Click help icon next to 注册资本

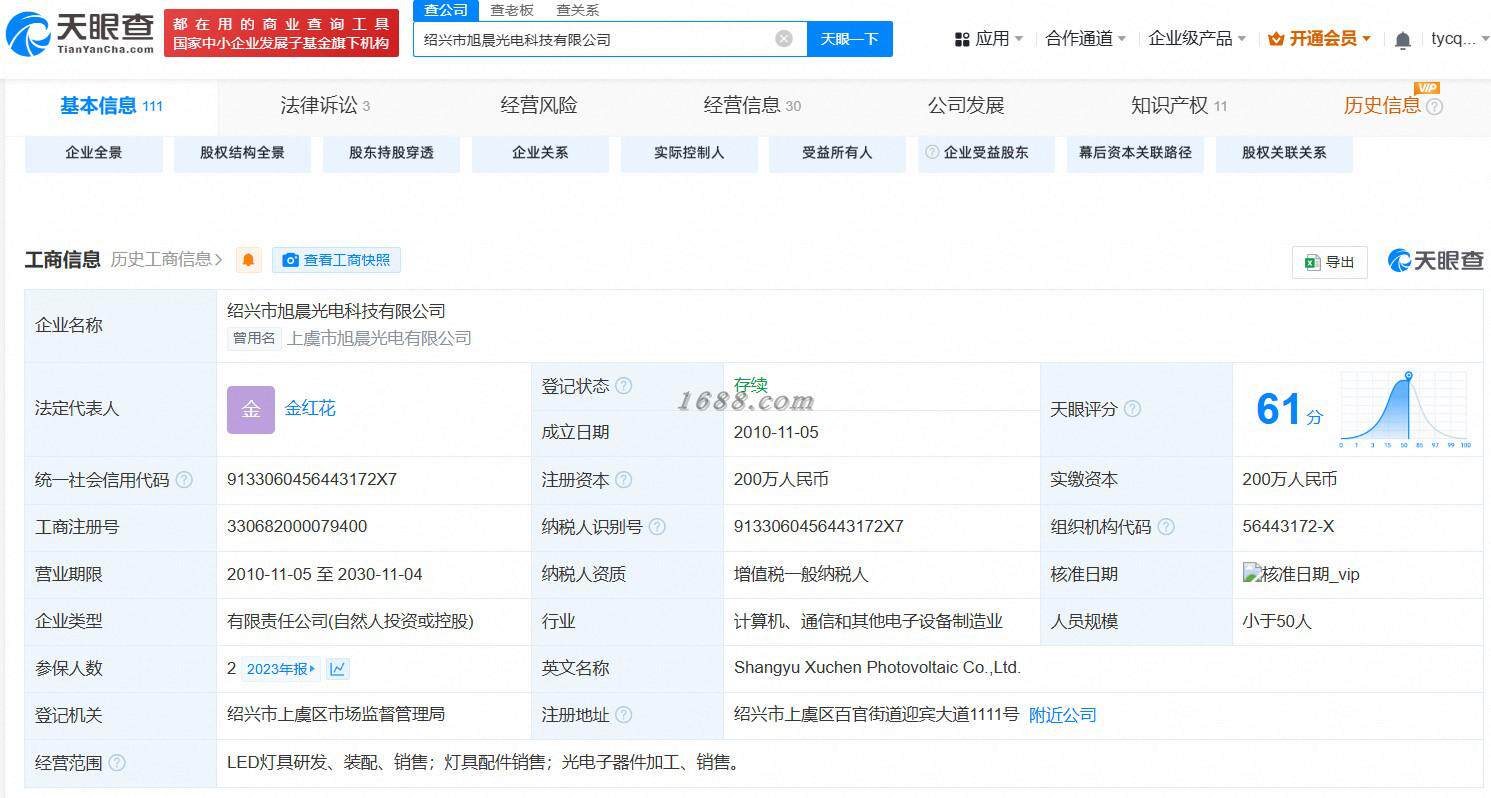click(624, 480)
